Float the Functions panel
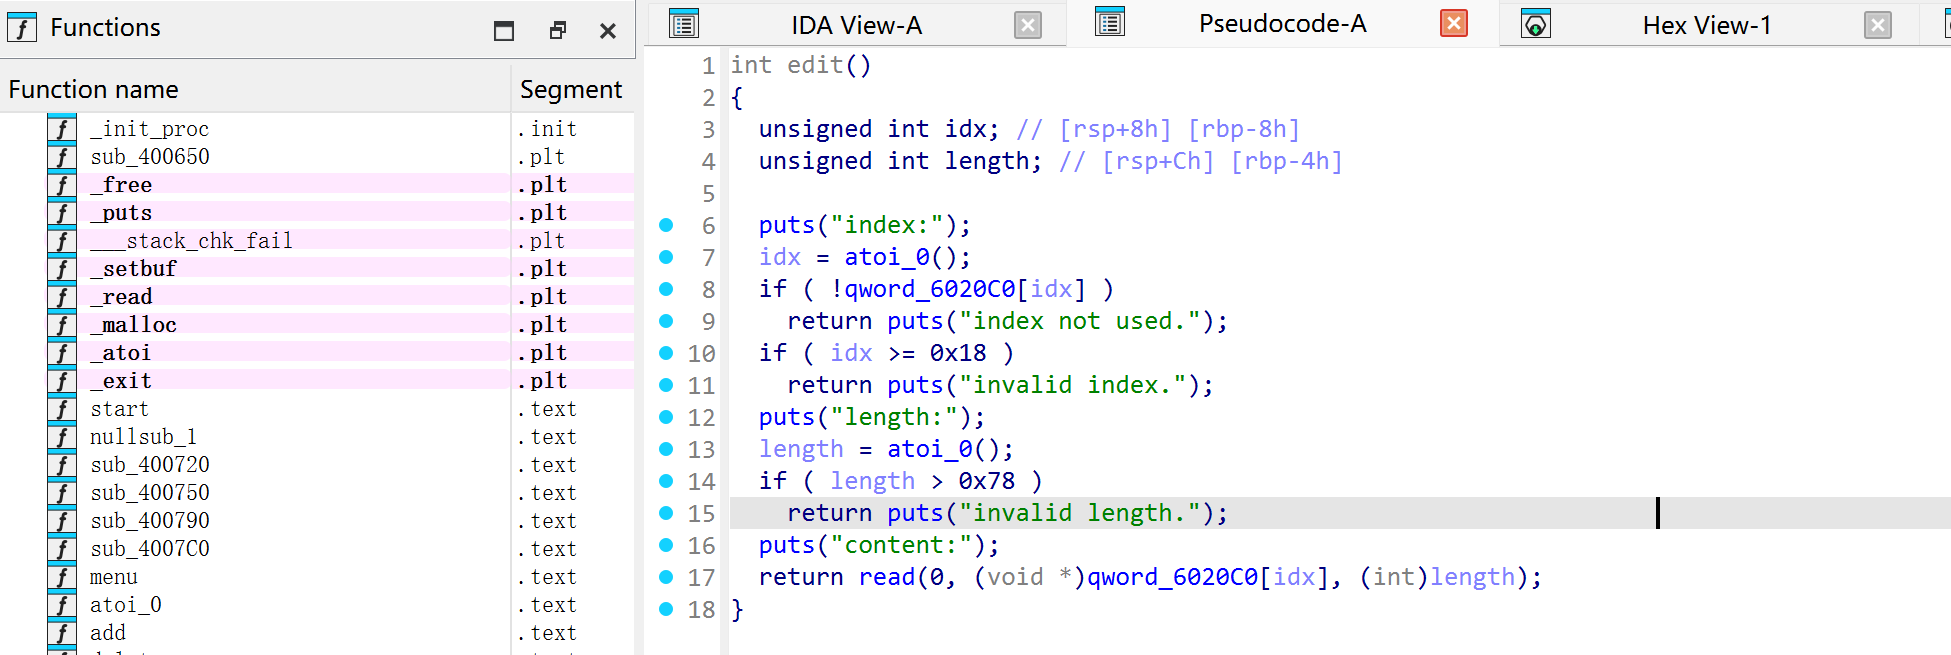Image resolution: width=1951 pixels, height=655 pixels. [x=558, y=31]
